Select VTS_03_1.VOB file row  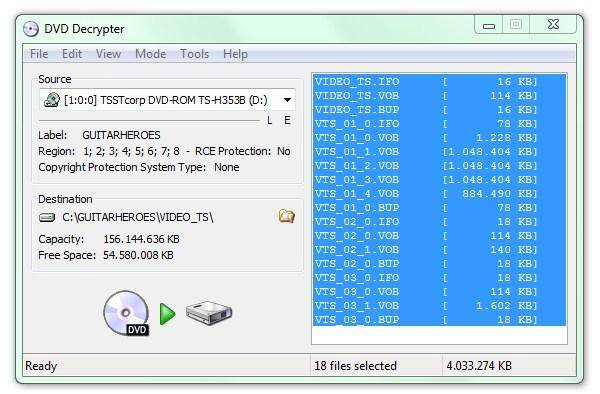439,306
